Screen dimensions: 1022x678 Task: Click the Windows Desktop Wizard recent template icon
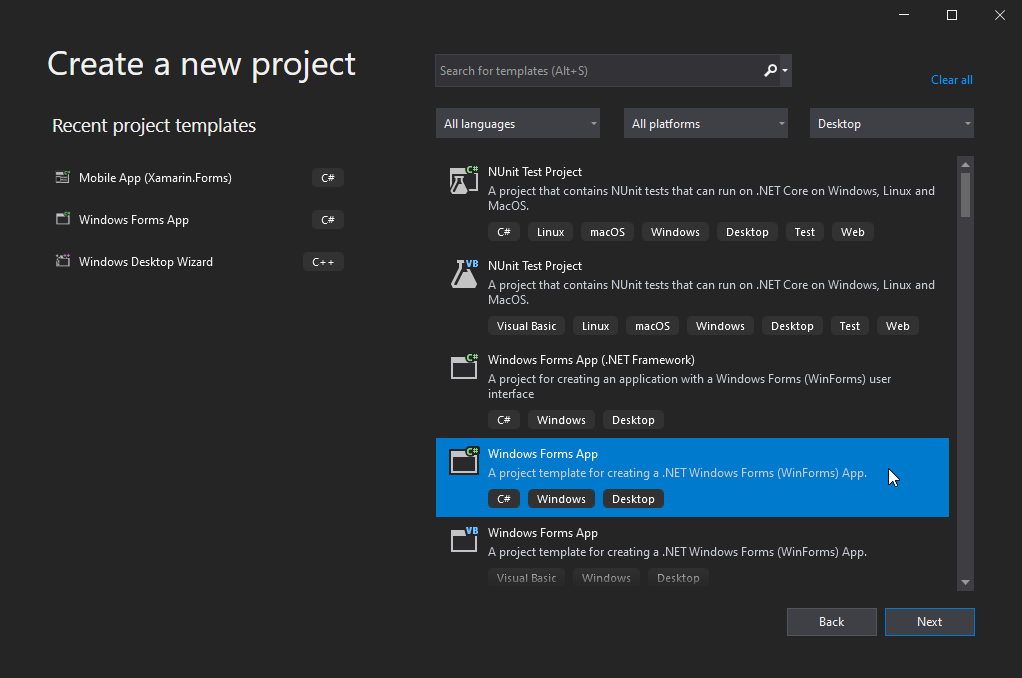pos(62,262)
